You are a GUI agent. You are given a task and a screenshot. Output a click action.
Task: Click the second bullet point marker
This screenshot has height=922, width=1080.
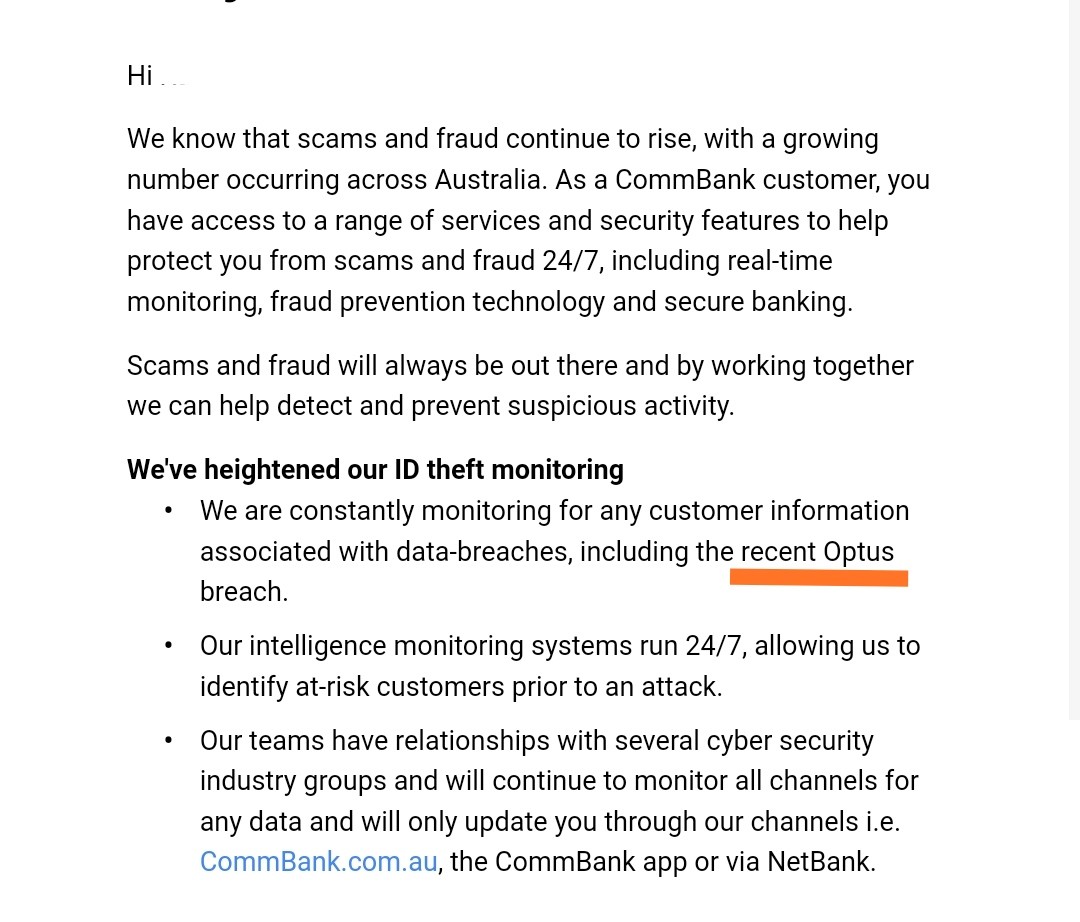tap(168, 646)
